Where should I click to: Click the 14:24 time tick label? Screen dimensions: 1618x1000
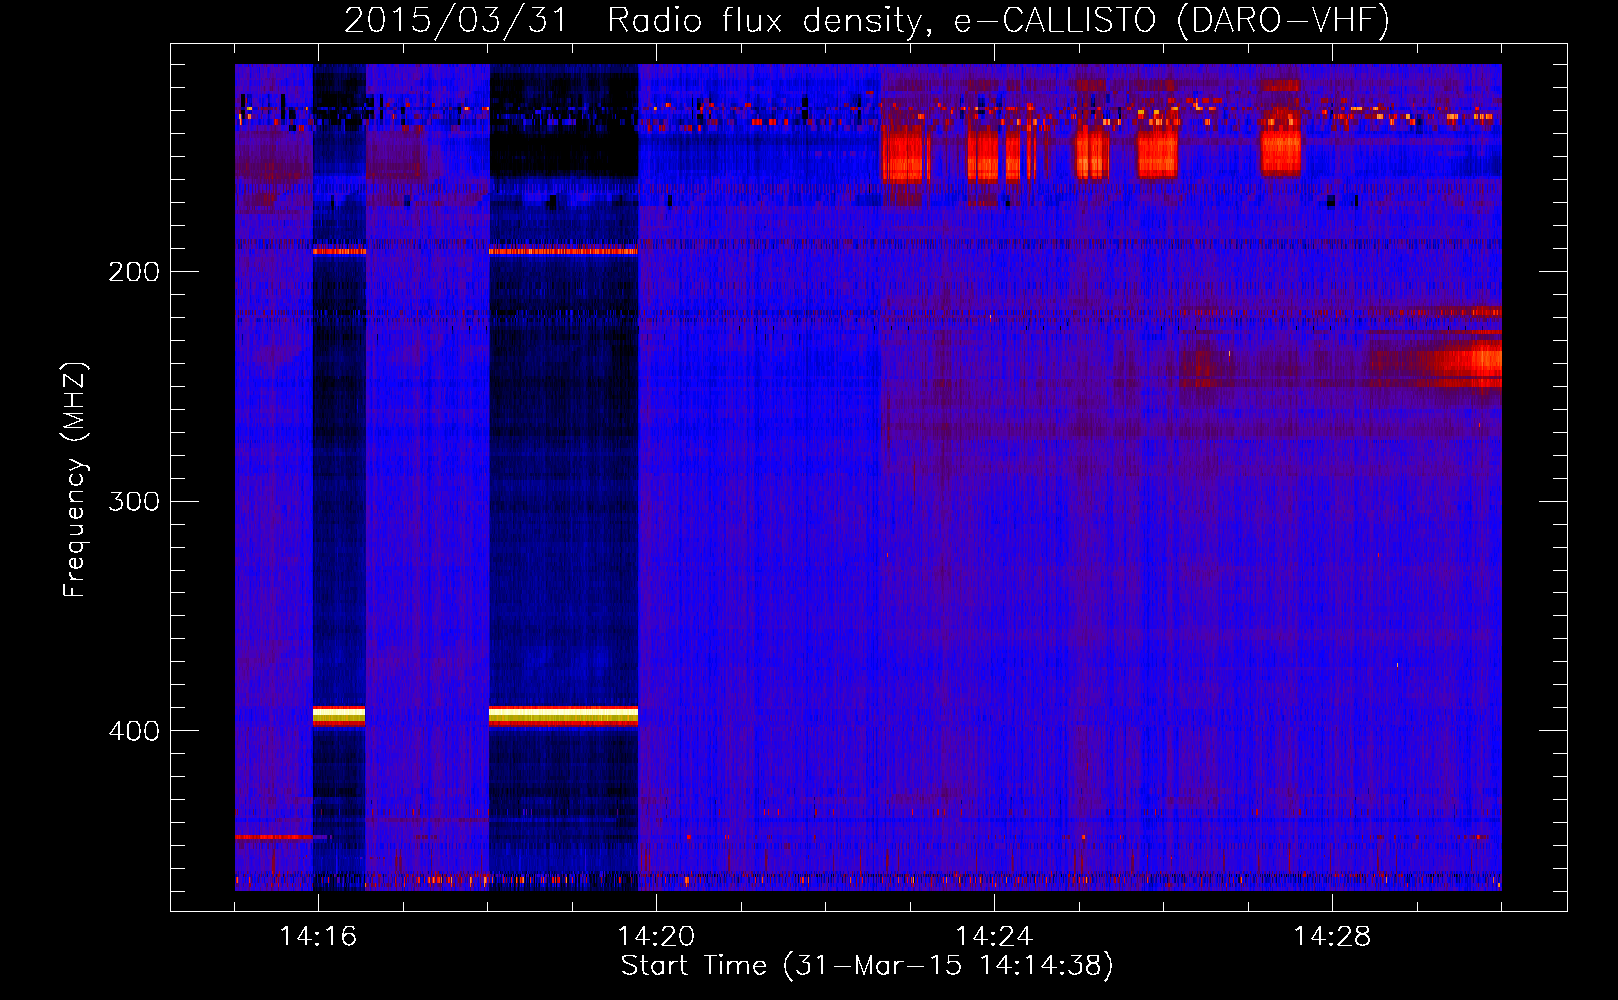[x=994, y=936]
